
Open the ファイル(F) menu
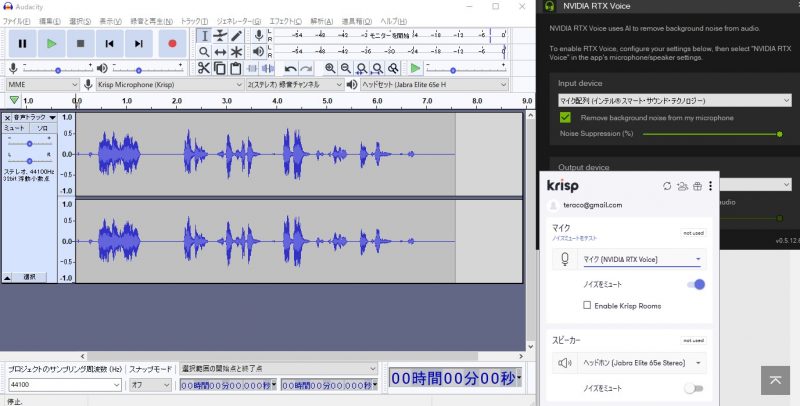[16, 21]
